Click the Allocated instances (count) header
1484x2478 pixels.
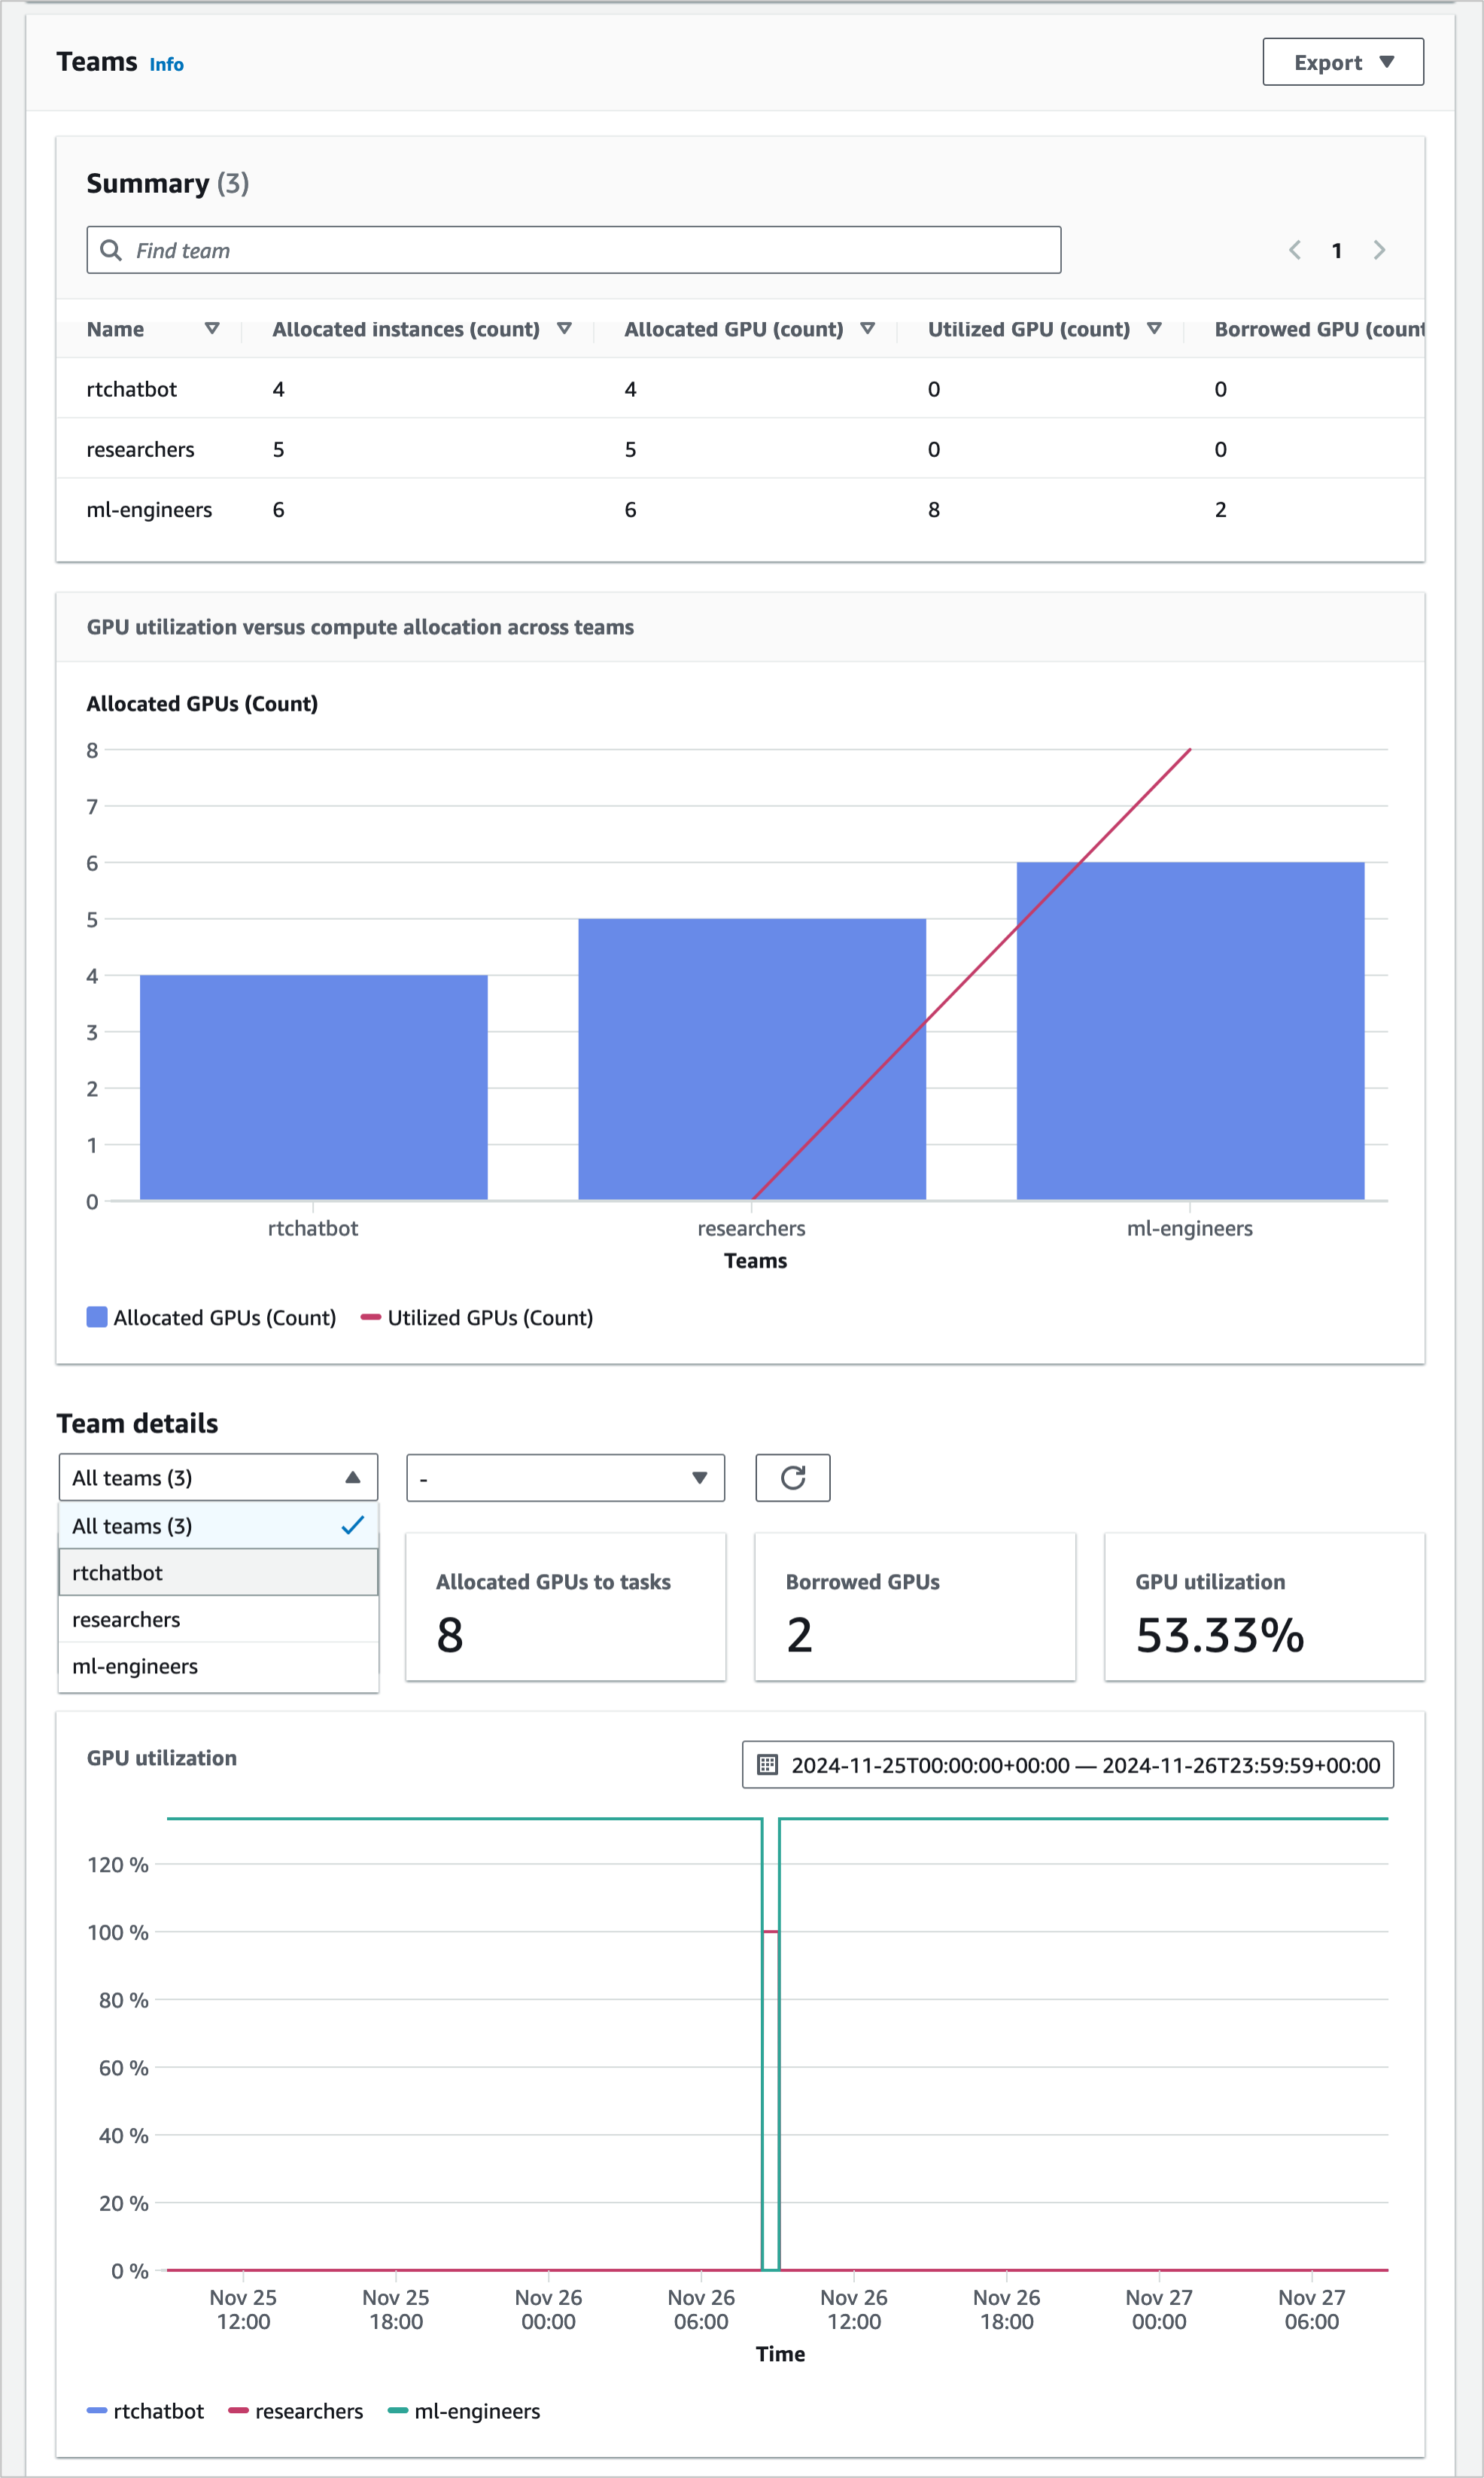406,329
